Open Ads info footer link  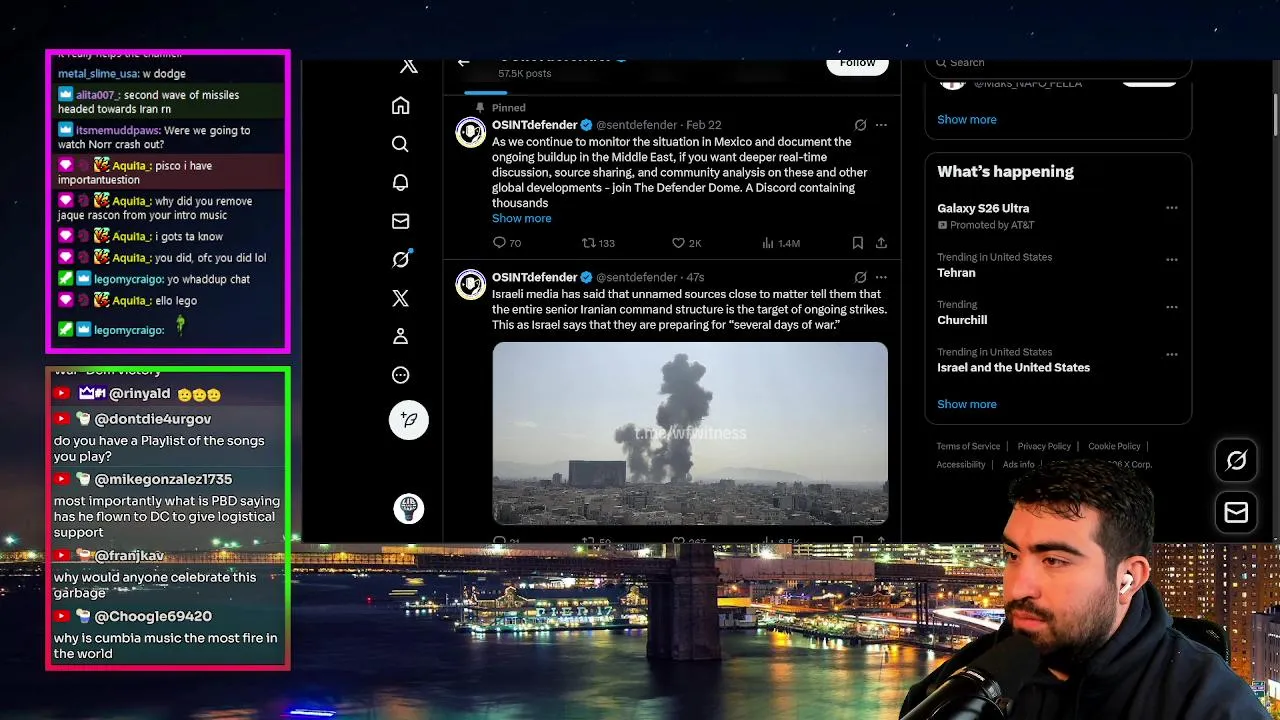1018,464
